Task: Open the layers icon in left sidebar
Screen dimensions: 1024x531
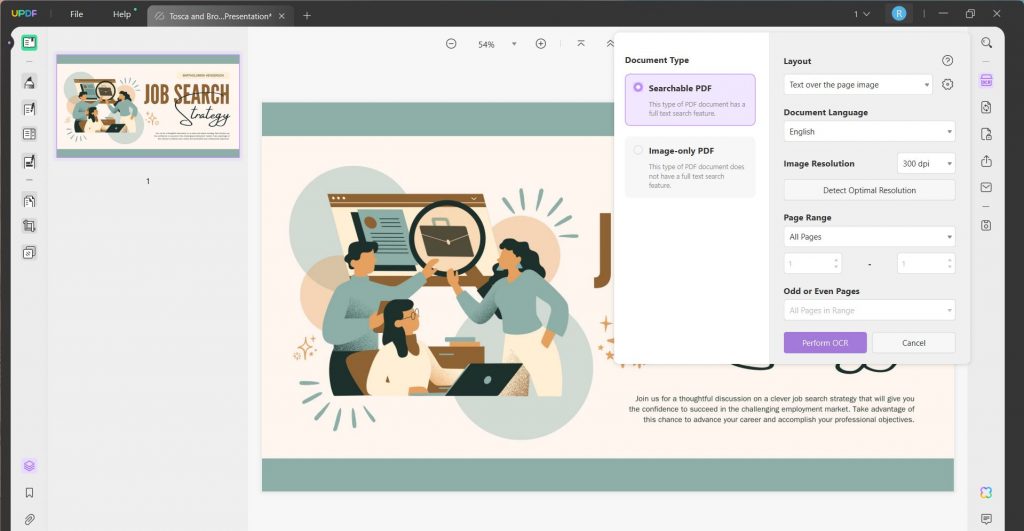Action: pyautogui.click(x=29, y=466)
